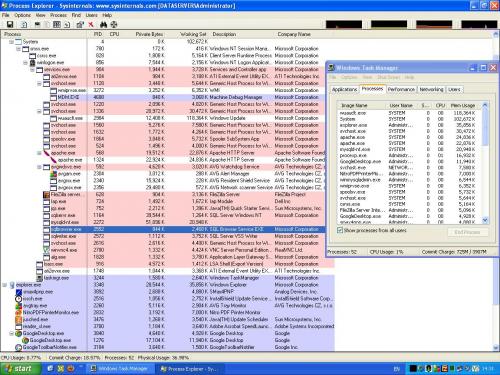Viewport: 500px width, 375px height.
Task: Click the Company Name column header
Action: tap(294, 34)
